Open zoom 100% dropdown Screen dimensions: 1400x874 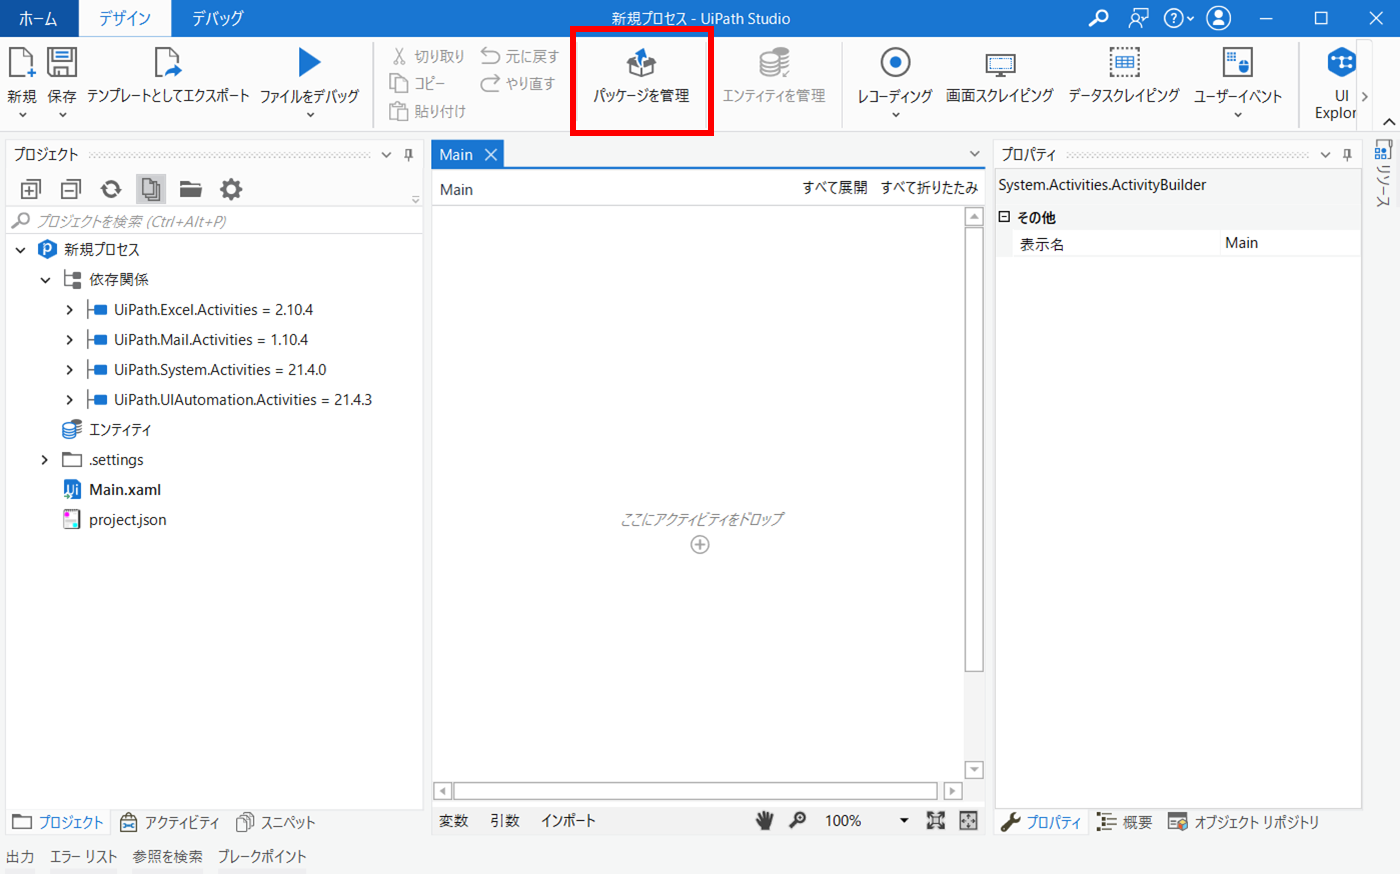904,820
